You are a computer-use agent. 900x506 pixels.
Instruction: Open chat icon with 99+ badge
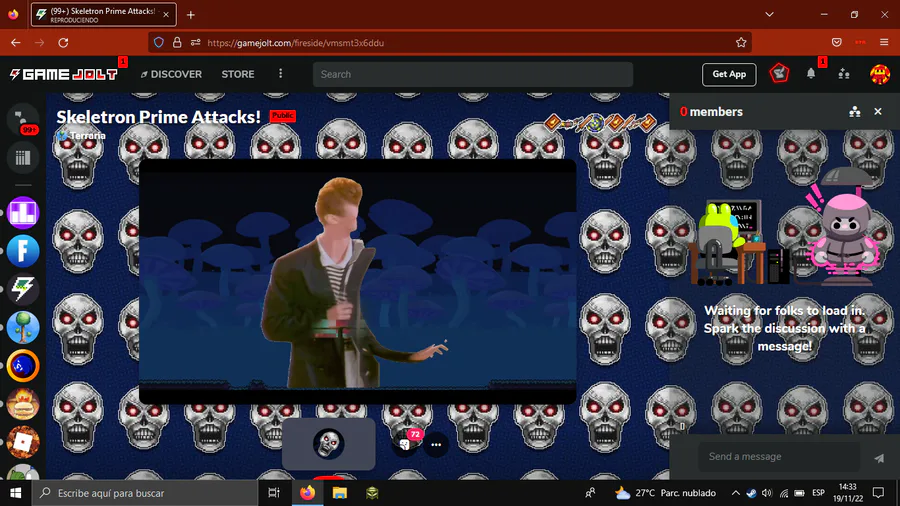click(23, 119)
